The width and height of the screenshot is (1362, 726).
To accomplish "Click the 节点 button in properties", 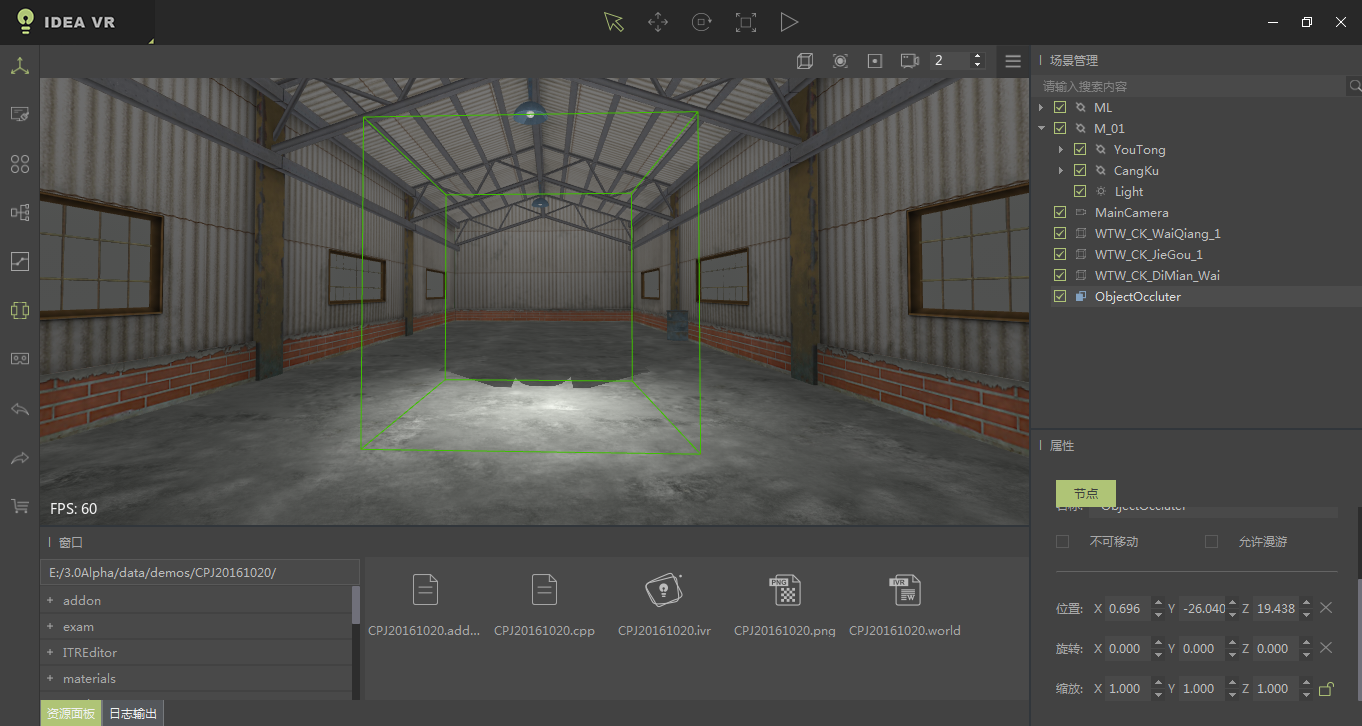I will click(x=1086, y=494).
